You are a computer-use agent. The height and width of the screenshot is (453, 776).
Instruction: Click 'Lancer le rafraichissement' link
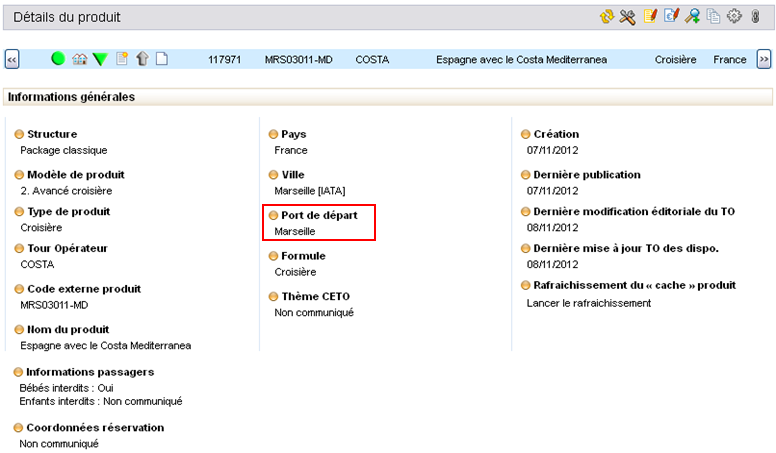pyautogui.click(x=588, y=303)
